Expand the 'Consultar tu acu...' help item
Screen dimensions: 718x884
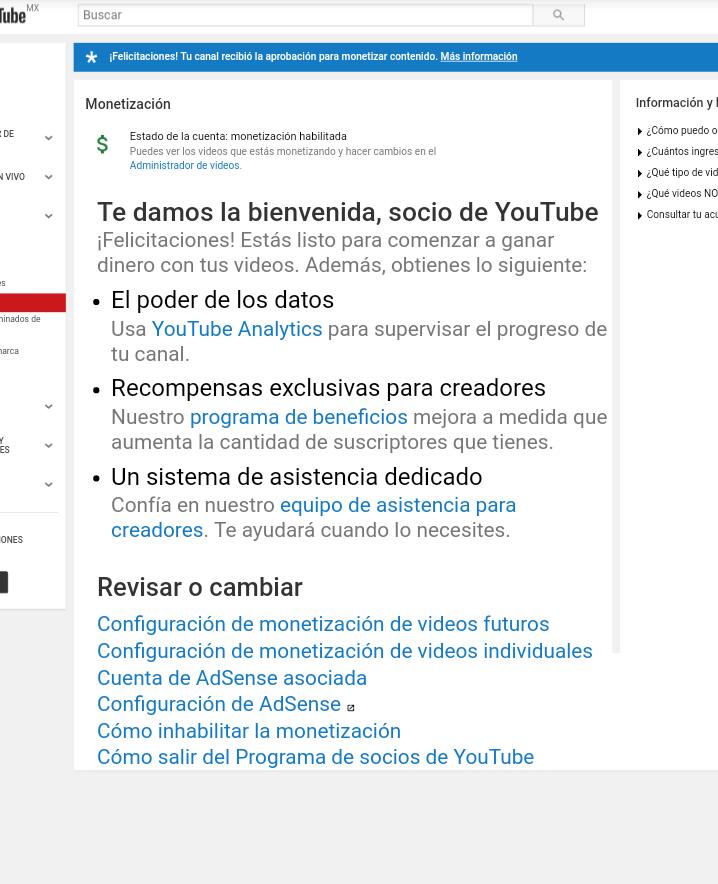(678, 214)
